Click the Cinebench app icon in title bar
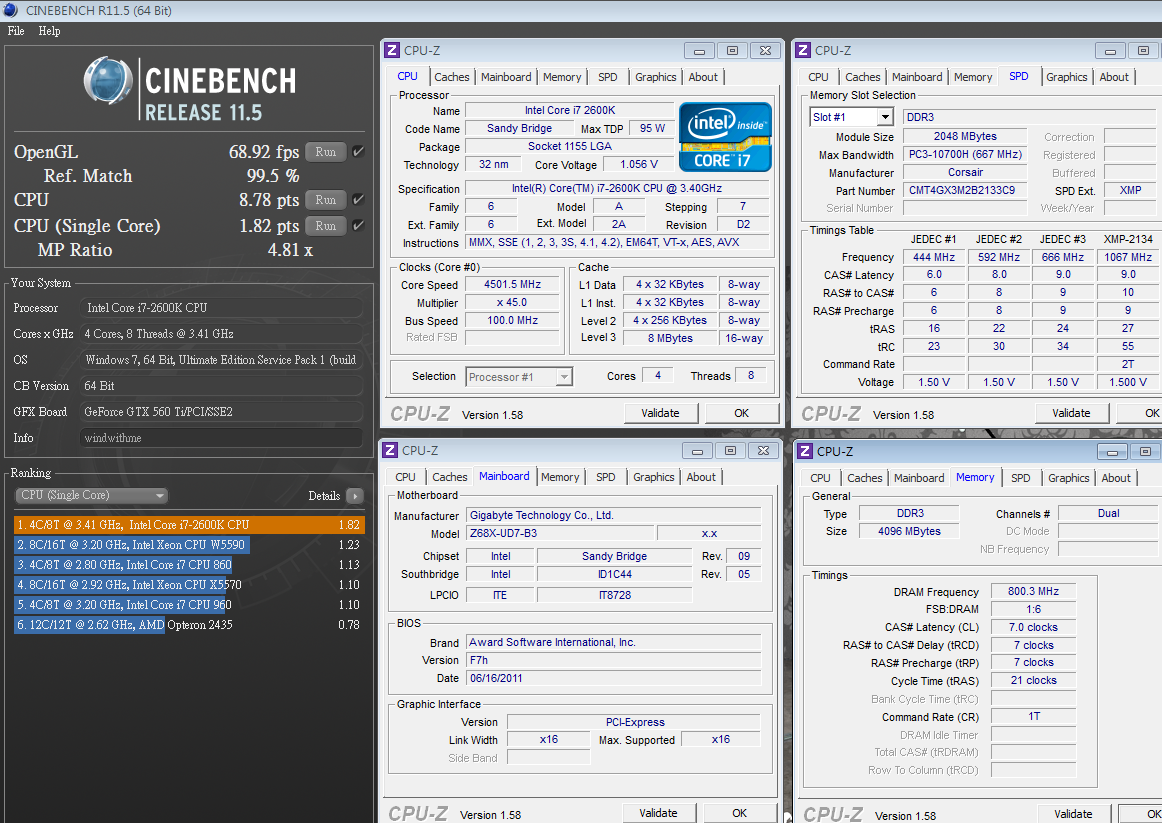The image size is (1162, 823). 10,10
